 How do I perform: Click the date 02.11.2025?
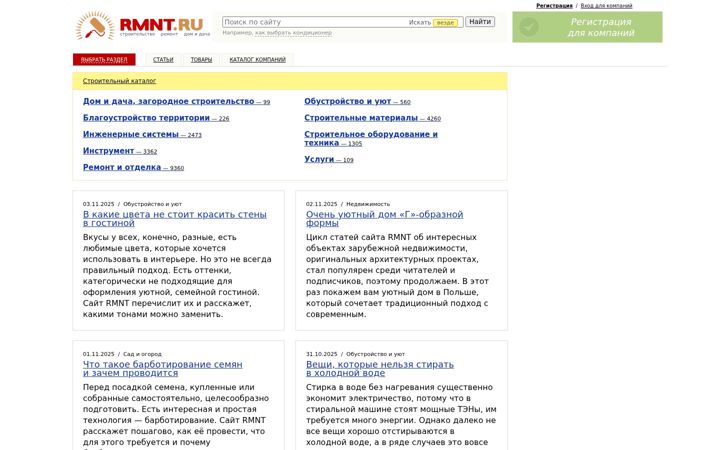pyautogui.click(x=321, y=204)
